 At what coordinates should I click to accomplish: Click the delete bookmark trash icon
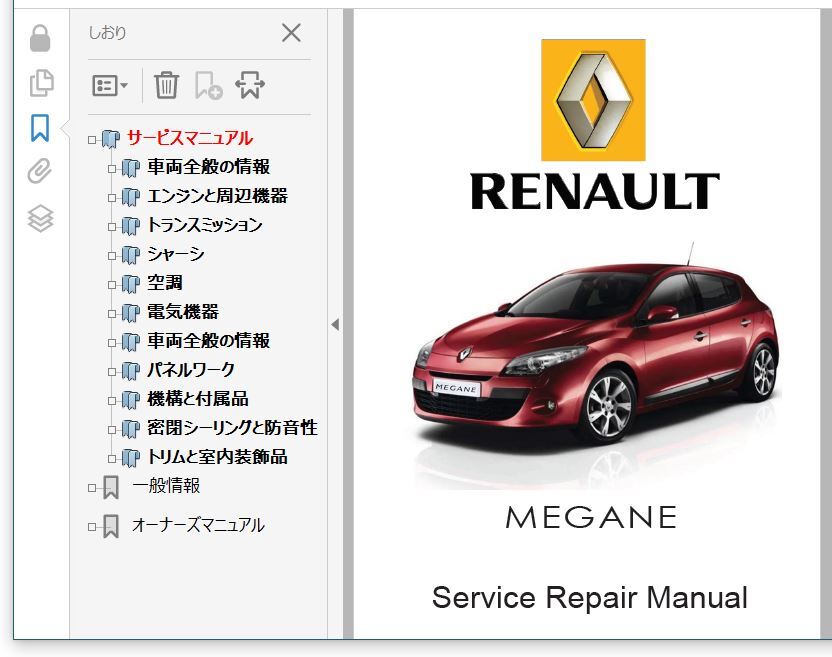(x=166, y=85)
